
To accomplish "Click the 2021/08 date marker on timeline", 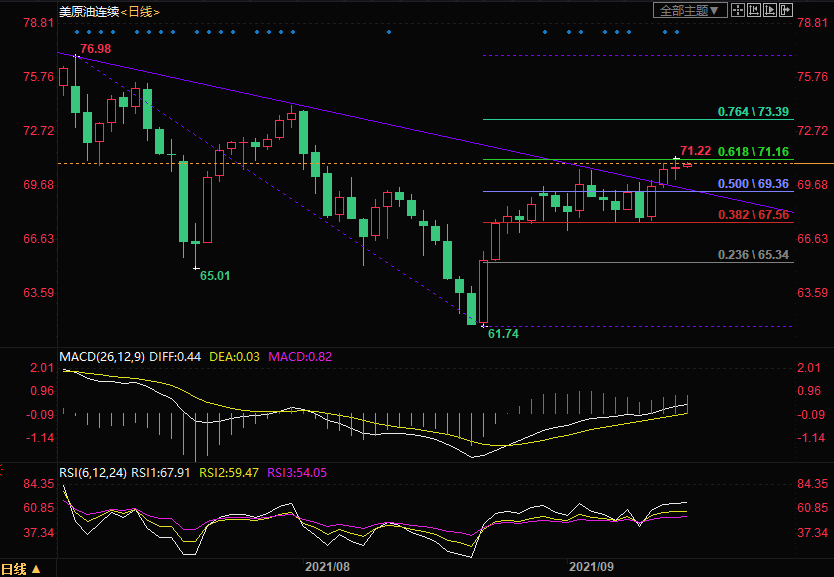I will tap(327, 567).
